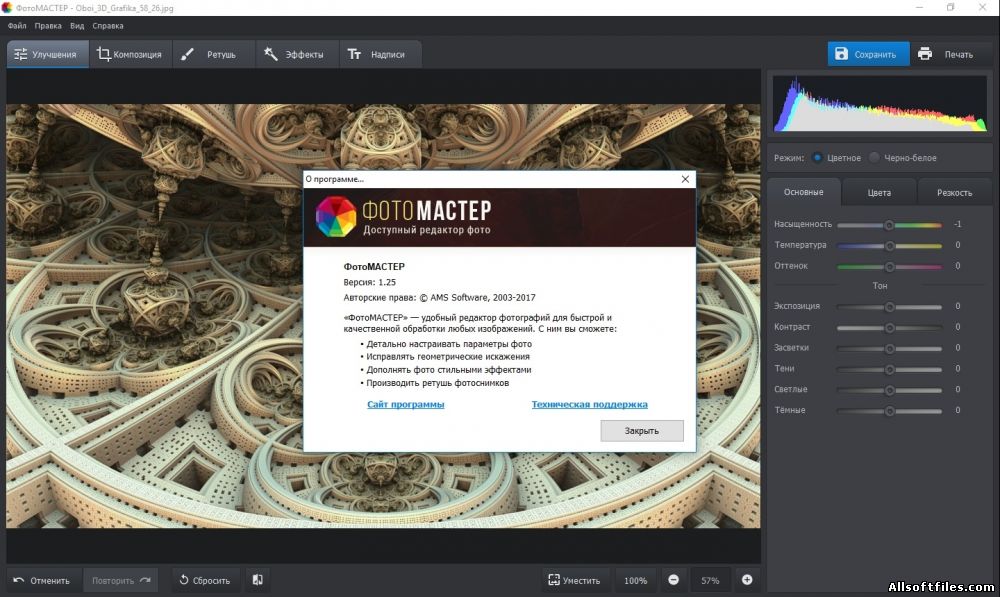Select the Черно-белое mode radio button
This screenshot has height=597, width=1000.
pyautogui.click(x=874, y=158)
